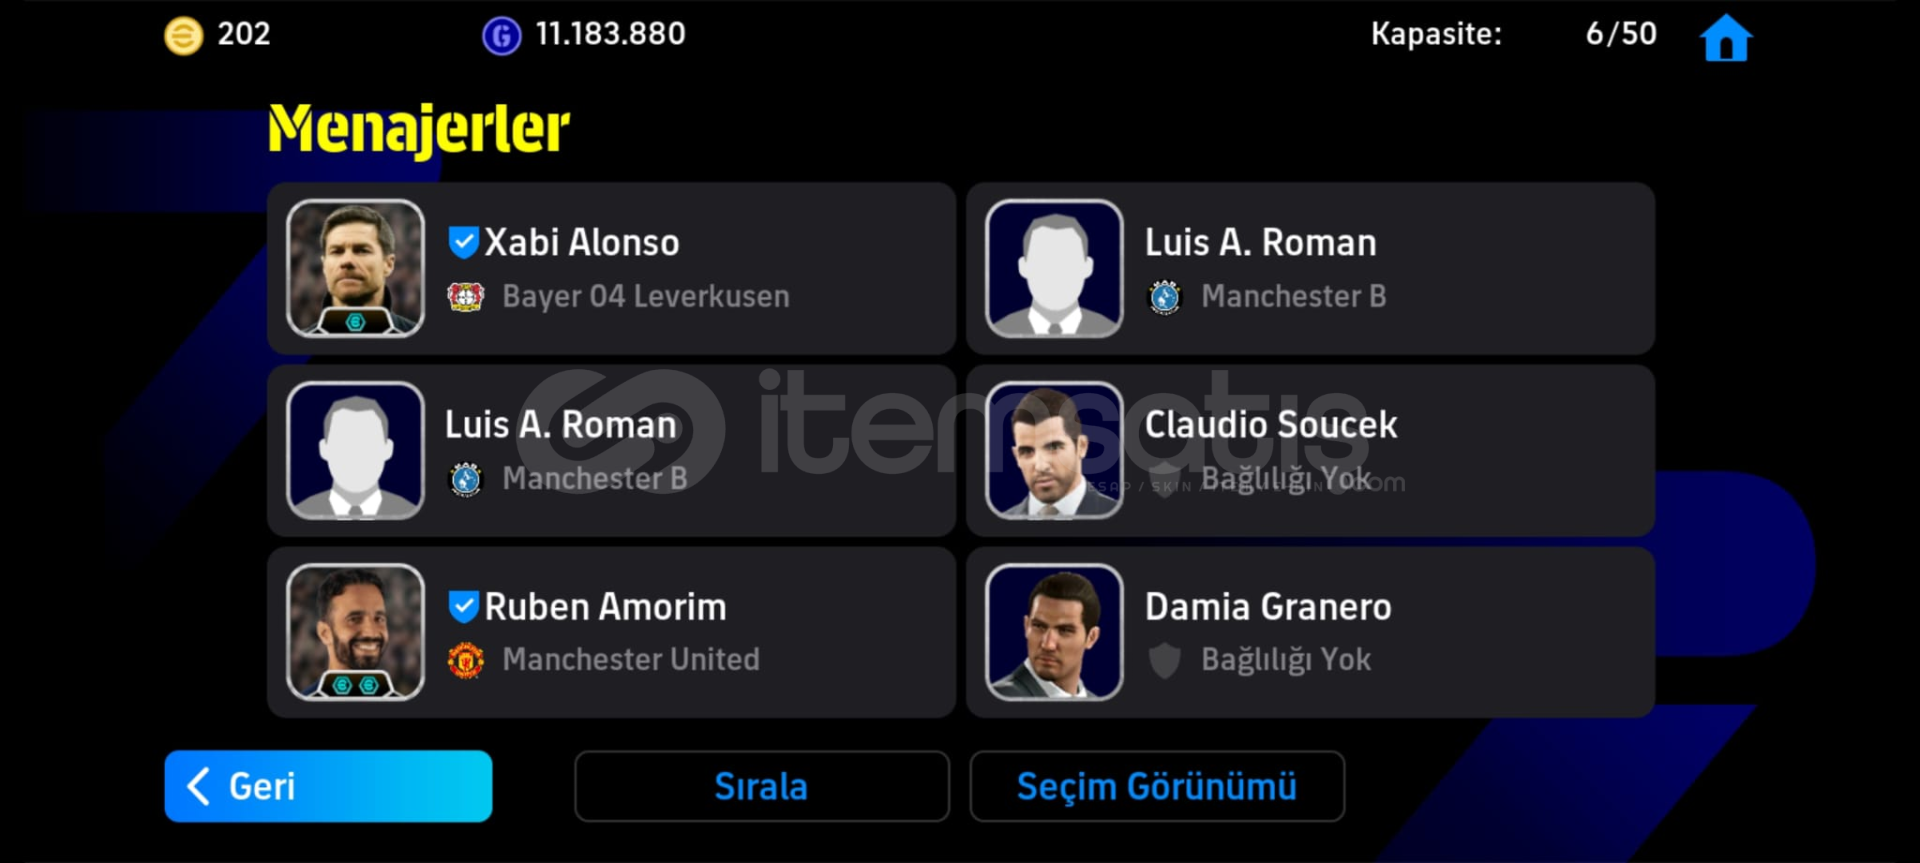The image size is (1920, 863).
Task: Tap the gray shield beside Damia Granero
Action: (1164, 660)
